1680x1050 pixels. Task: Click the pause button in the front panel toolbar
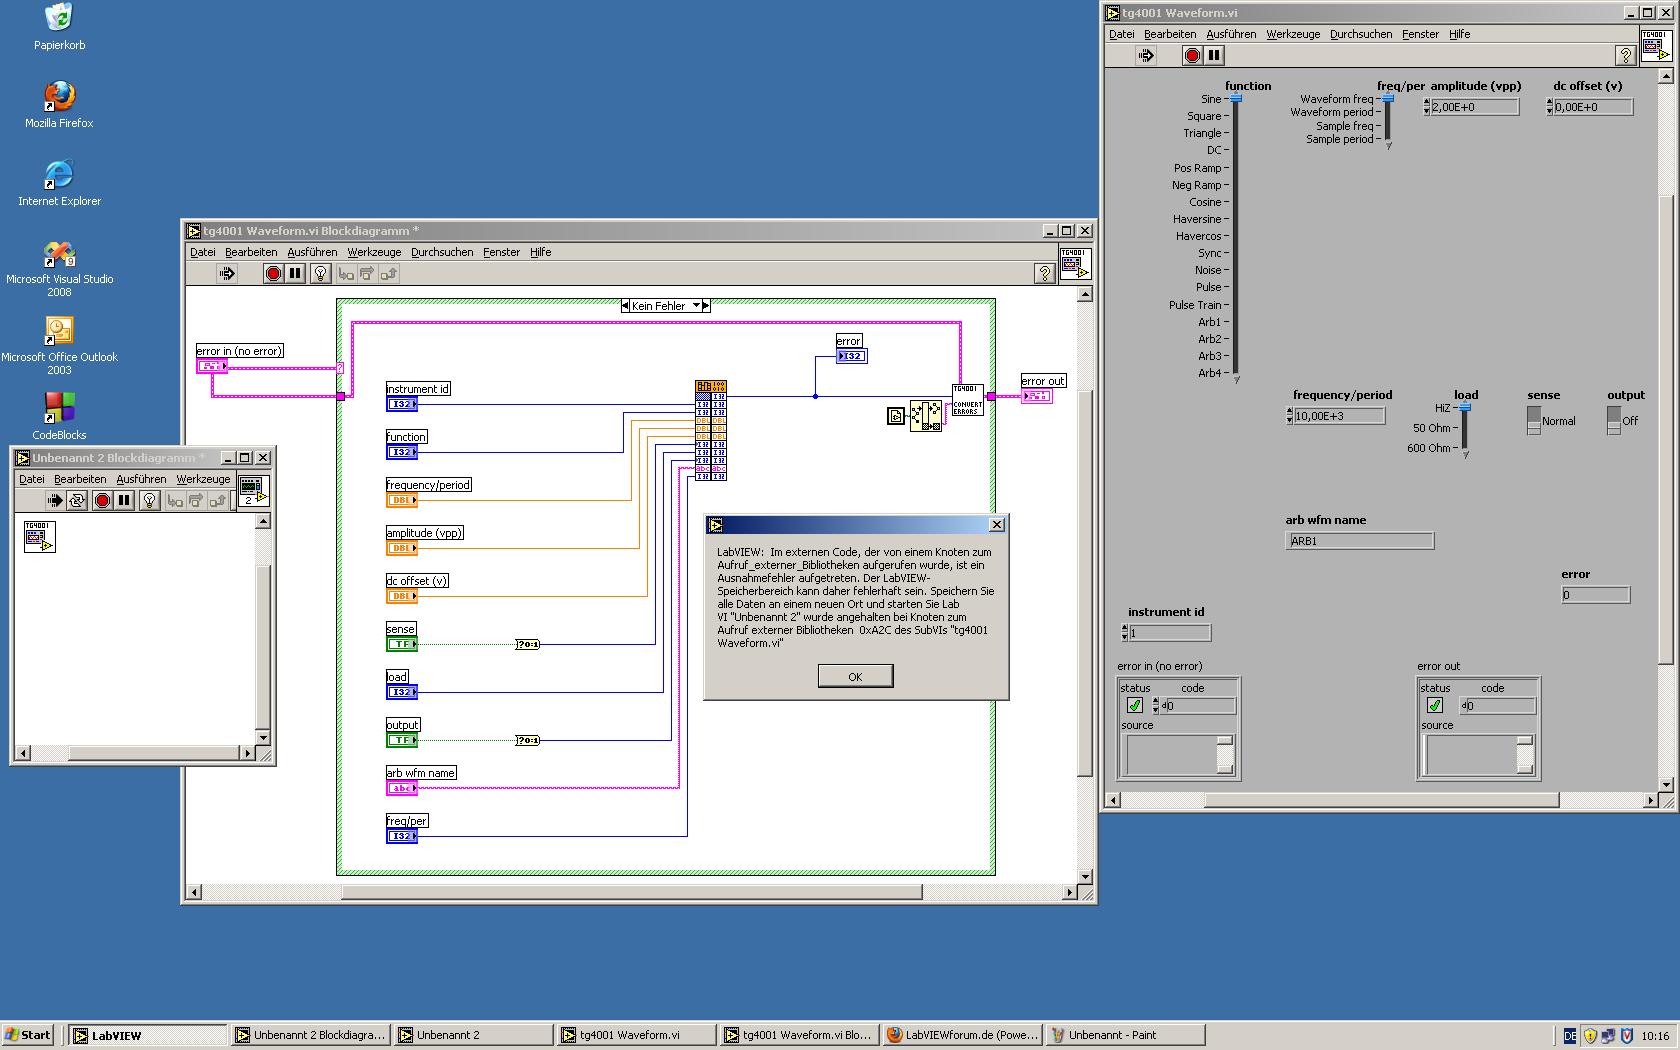click(1213, 56)
